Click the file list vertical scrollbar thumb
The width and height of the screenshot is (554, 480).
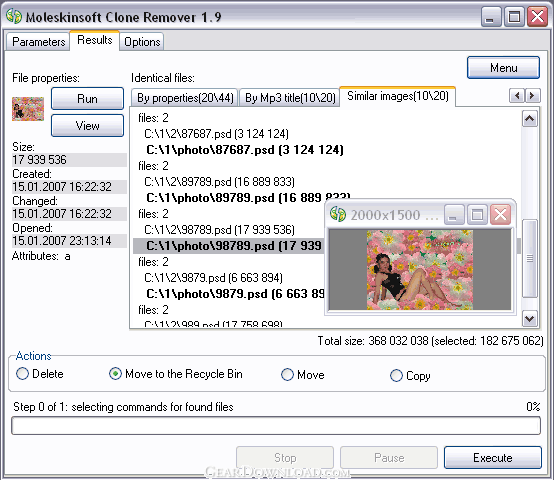(530, 258)
